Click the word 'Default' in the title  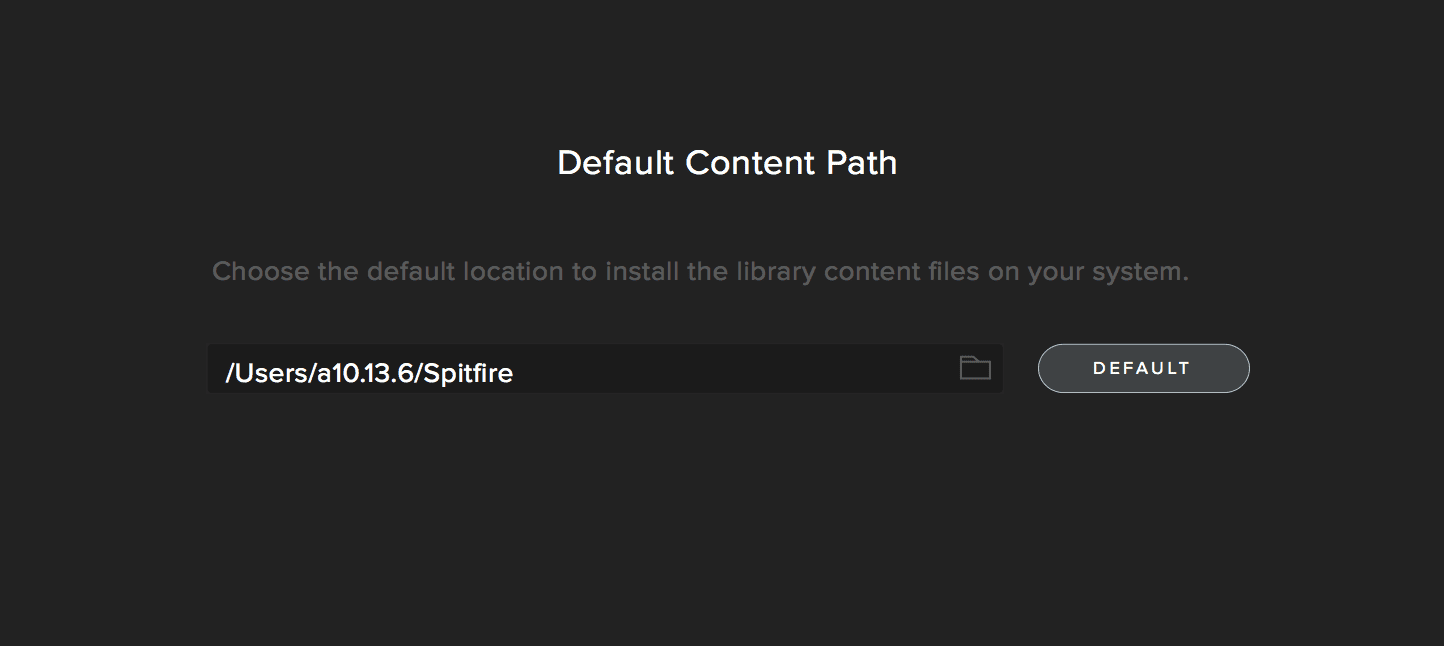point(616,163)
